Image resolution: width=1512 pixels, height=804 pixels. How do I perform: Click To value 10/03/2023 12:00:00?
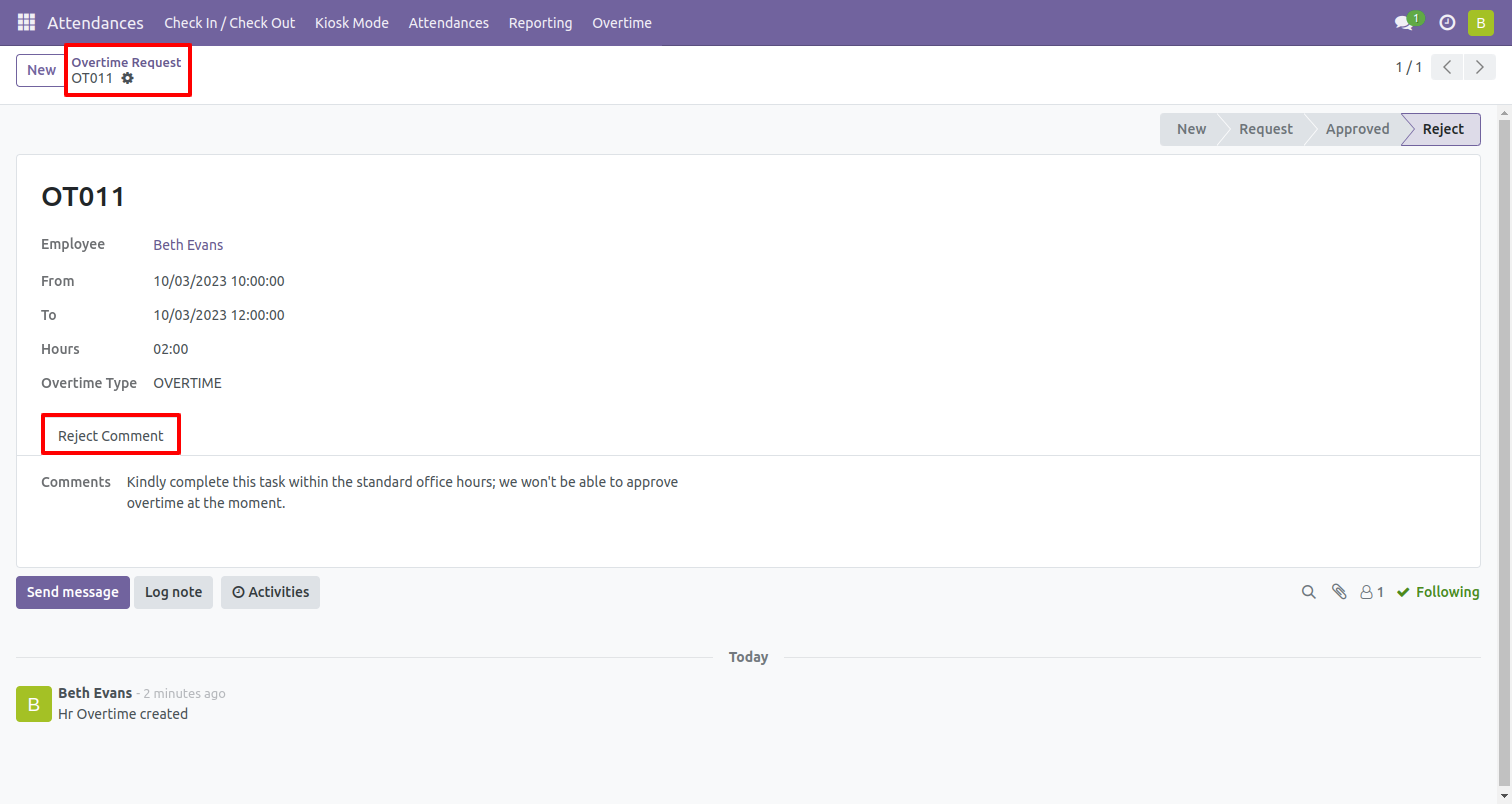(x=219, y=315)
